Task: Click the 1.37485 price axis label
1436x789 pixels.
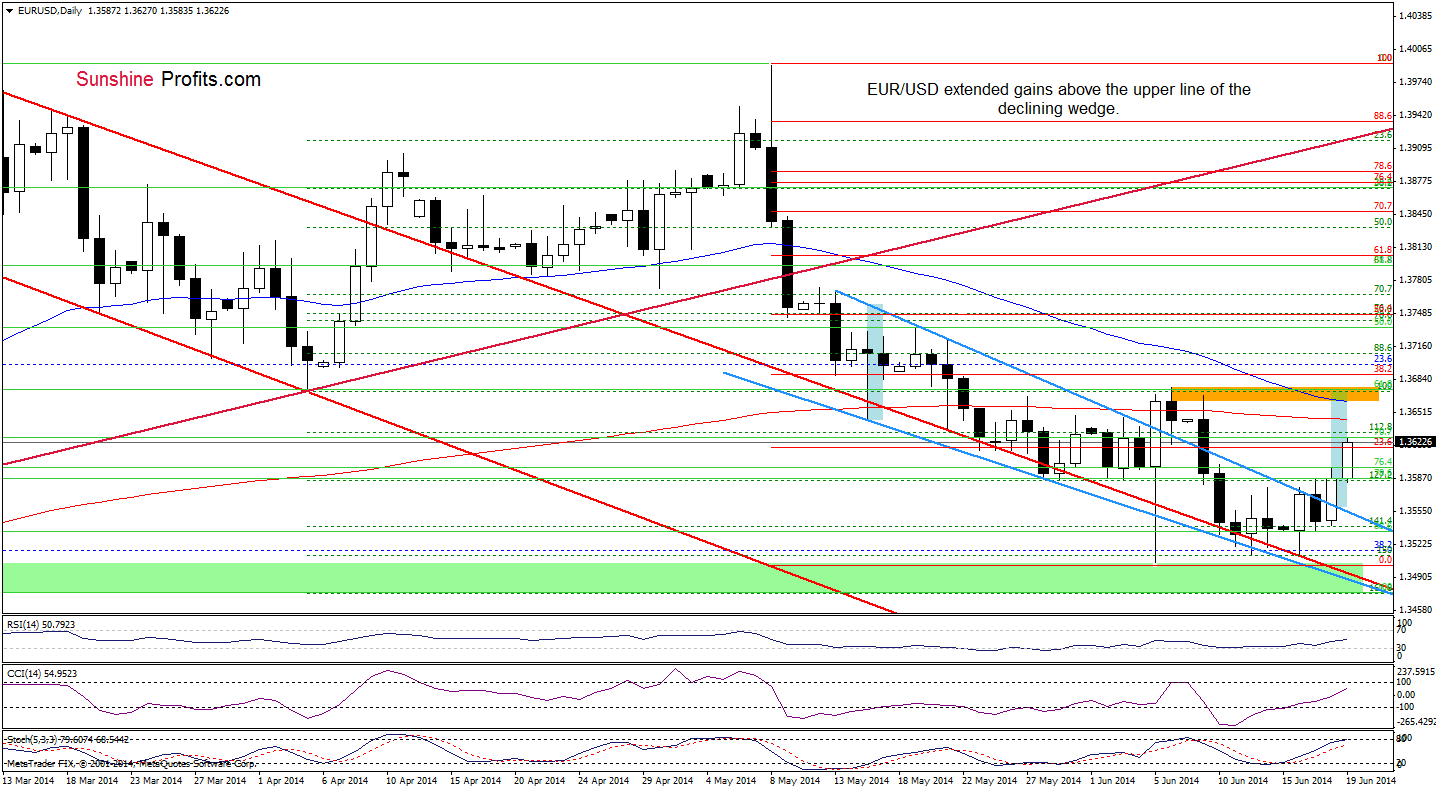Action: pos(1415,313)
